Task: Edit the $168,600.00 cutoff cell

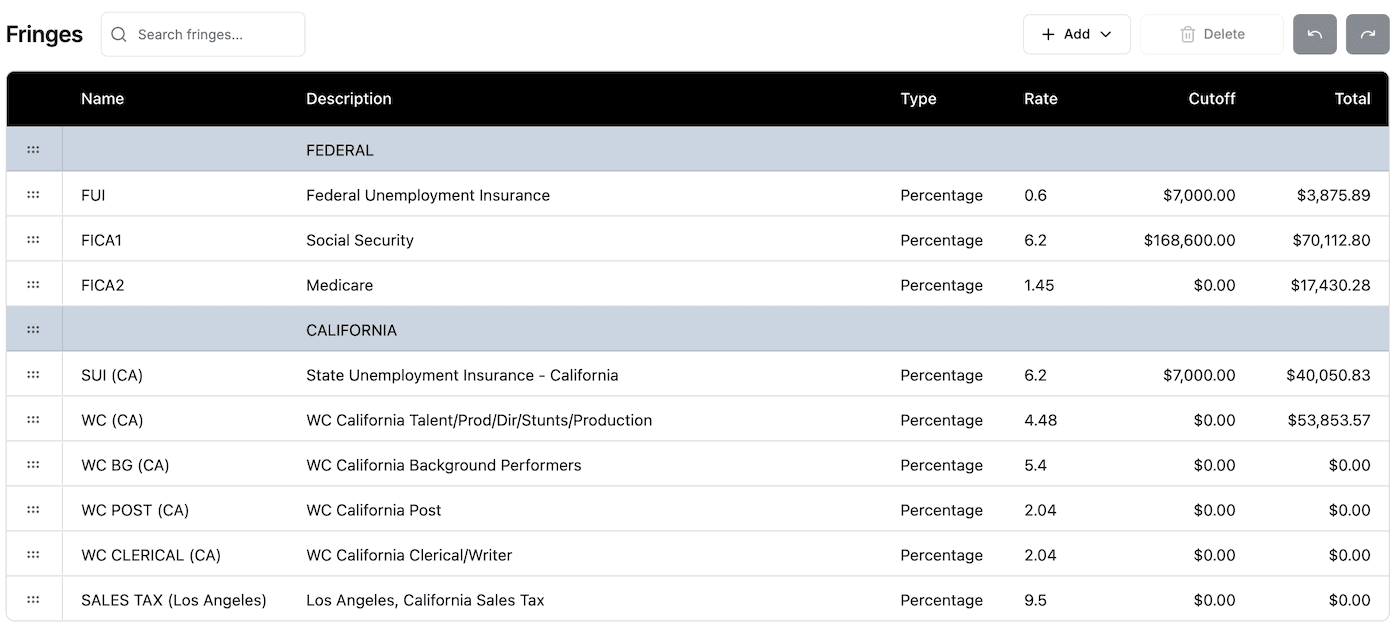Action: tap(1189, 240)
